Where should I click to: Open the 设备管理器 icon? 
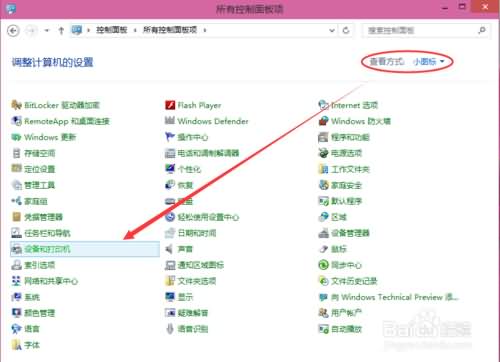[x=323, y=233]
